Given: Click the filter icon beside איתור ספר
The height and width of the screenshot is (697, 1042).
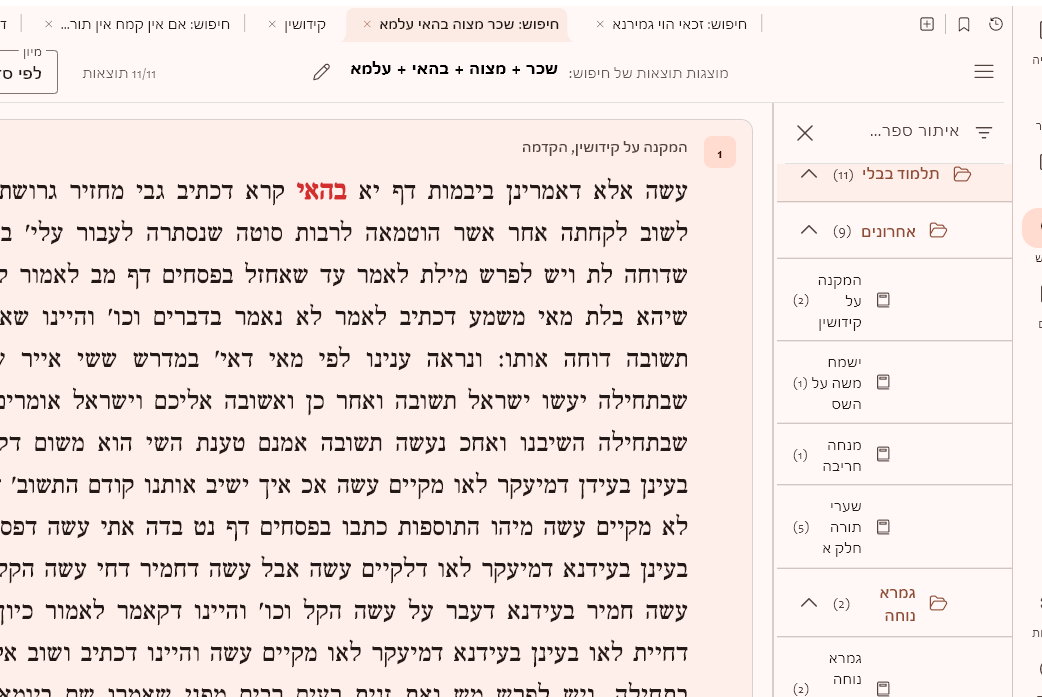Looking at the screenshot, I should coord(983,132).
